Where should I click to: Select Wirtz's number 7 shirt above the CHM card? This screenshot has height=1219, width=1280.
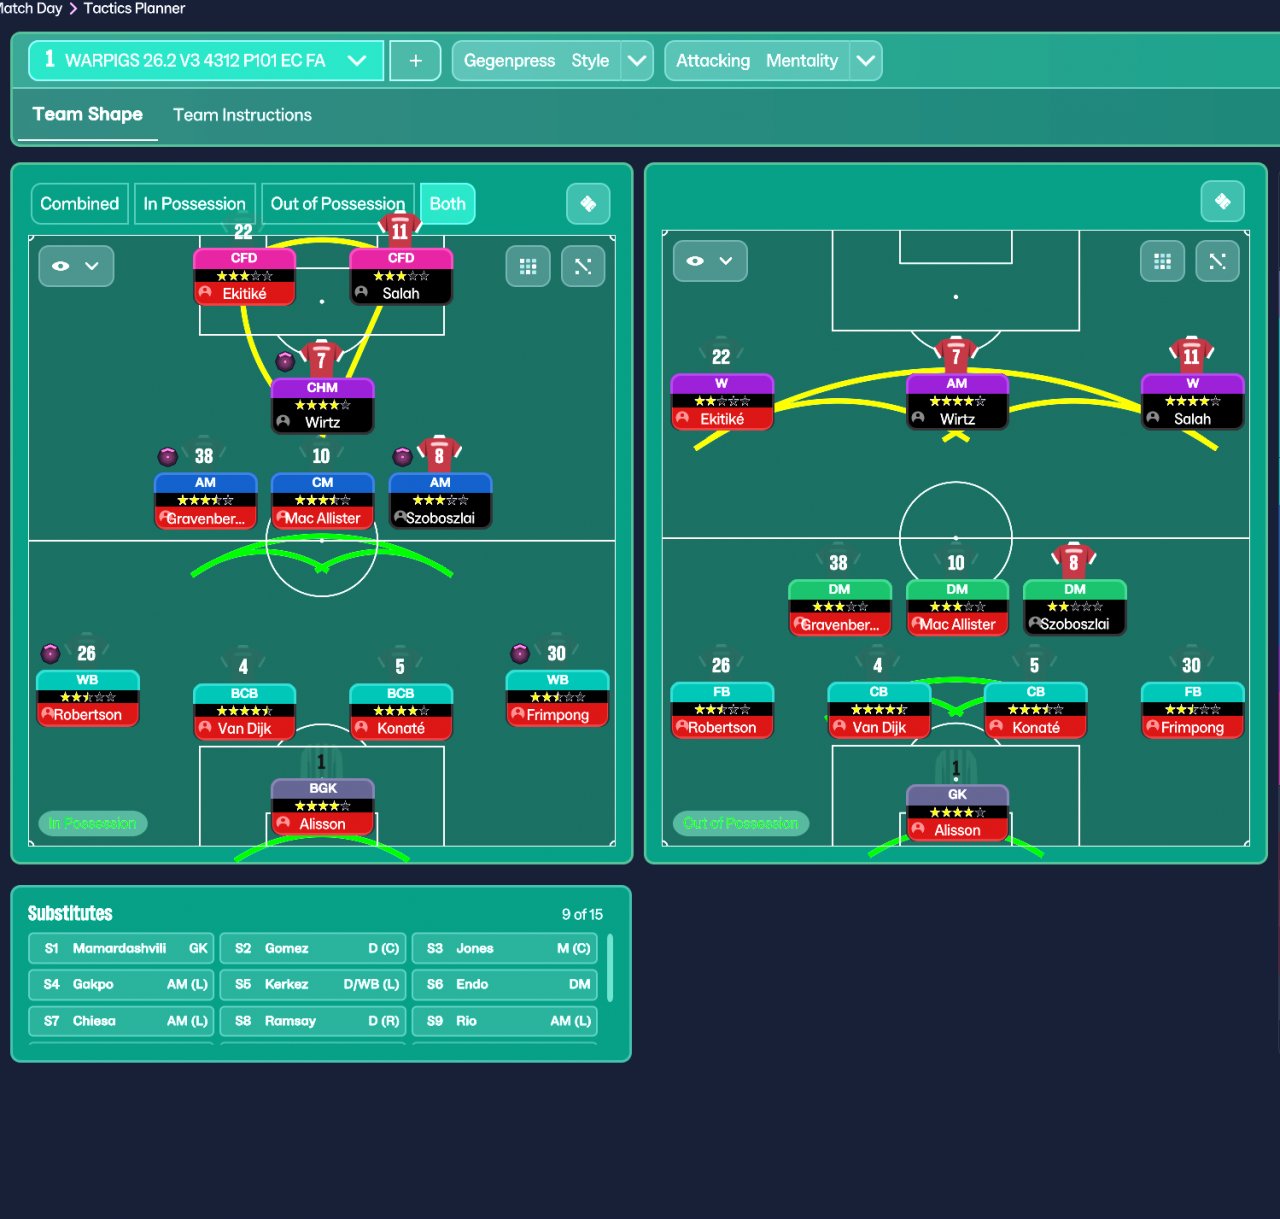(x=321, y=359)
